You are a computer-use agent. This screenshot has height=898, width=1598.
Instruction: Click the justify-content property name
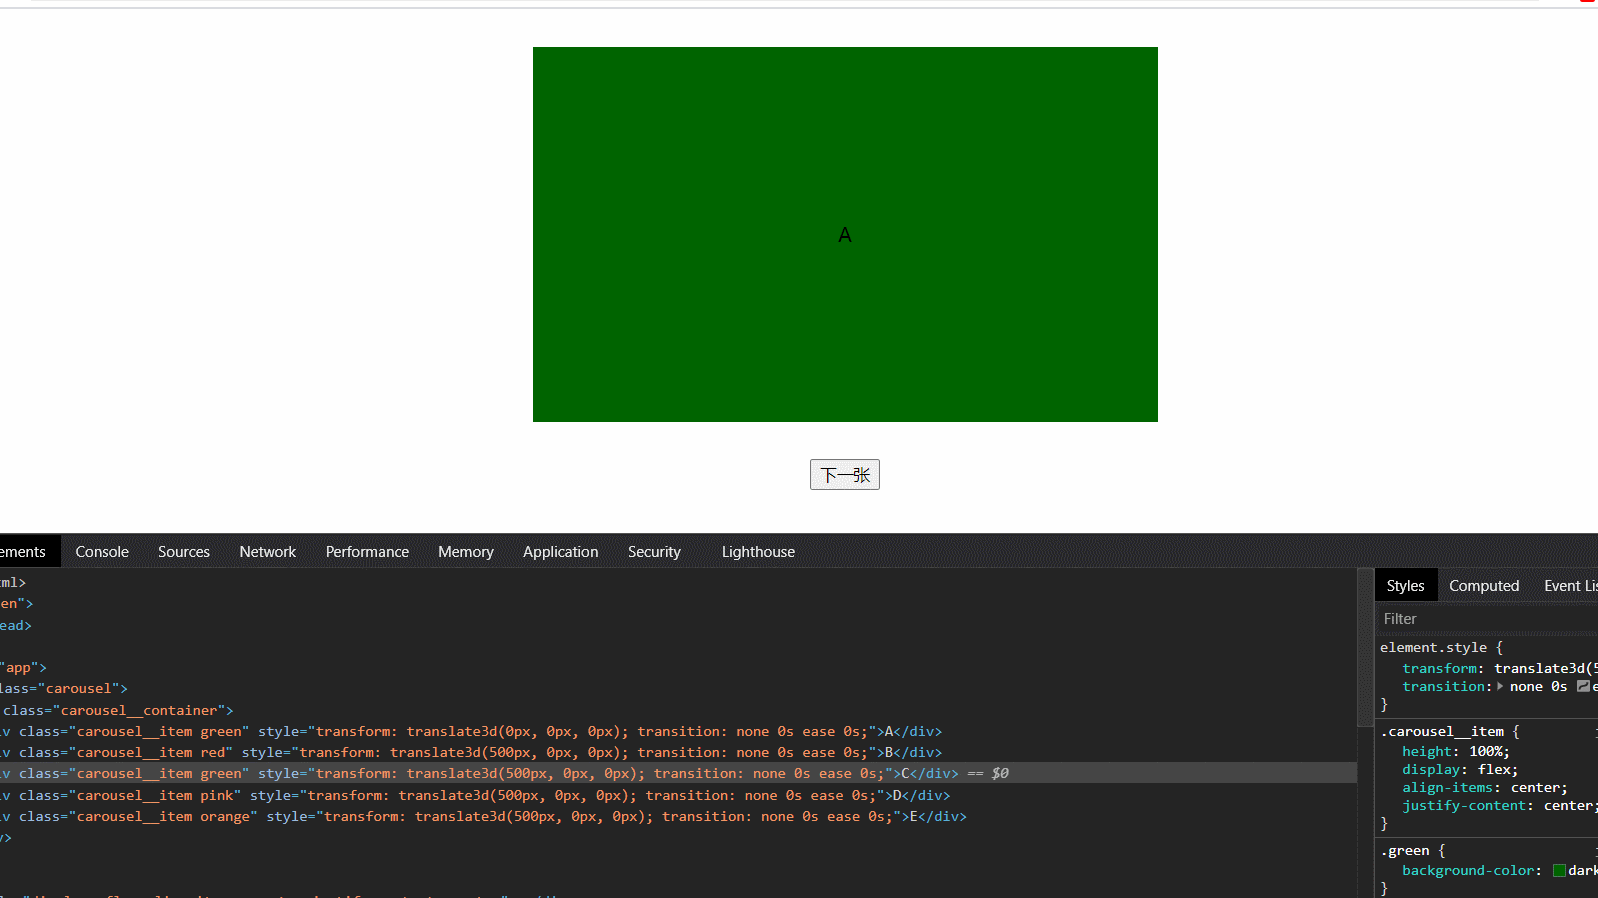click(1464, 806)
